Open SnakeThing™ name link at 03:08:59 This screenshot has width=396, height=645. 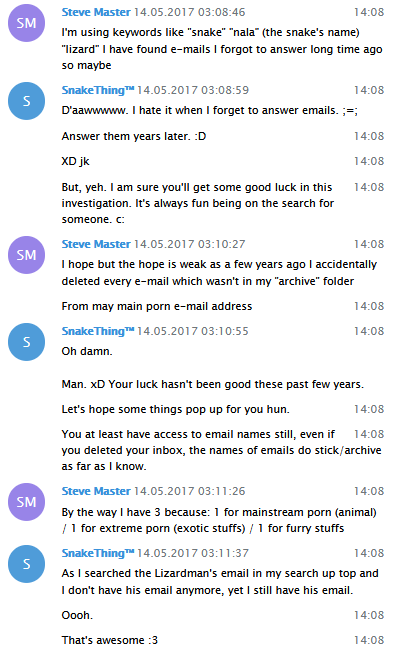pos(98,90)
